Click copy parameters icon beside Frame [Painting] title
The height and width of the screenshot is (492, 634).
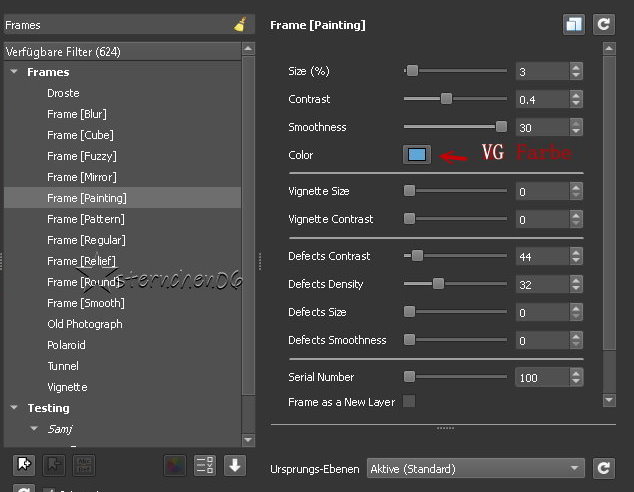[573, 25]
